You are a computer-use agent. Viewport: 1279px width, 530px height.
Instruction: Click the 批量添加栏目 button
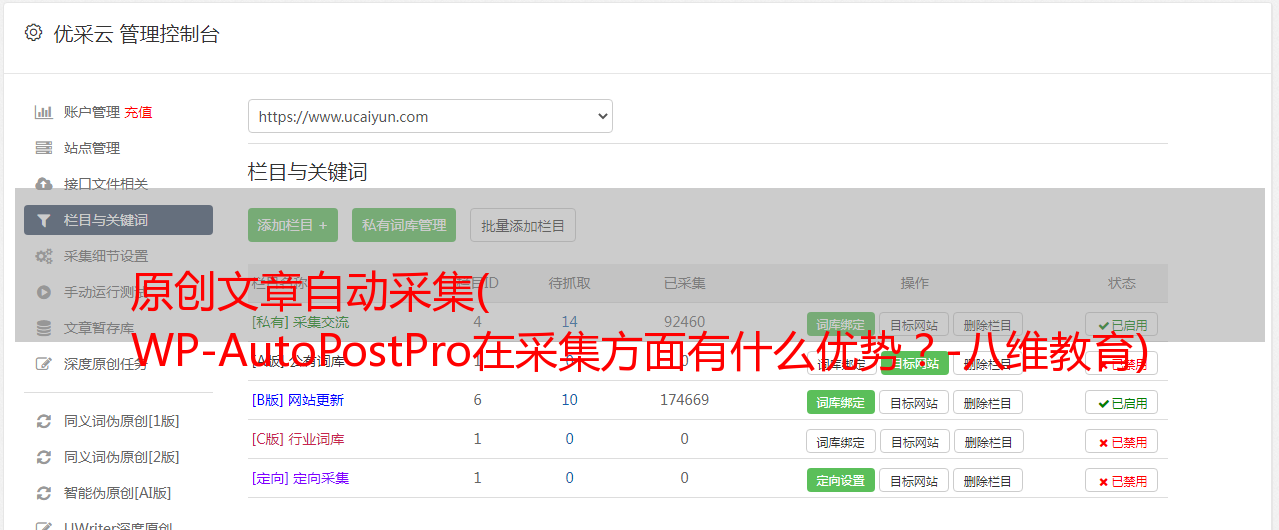523,225
